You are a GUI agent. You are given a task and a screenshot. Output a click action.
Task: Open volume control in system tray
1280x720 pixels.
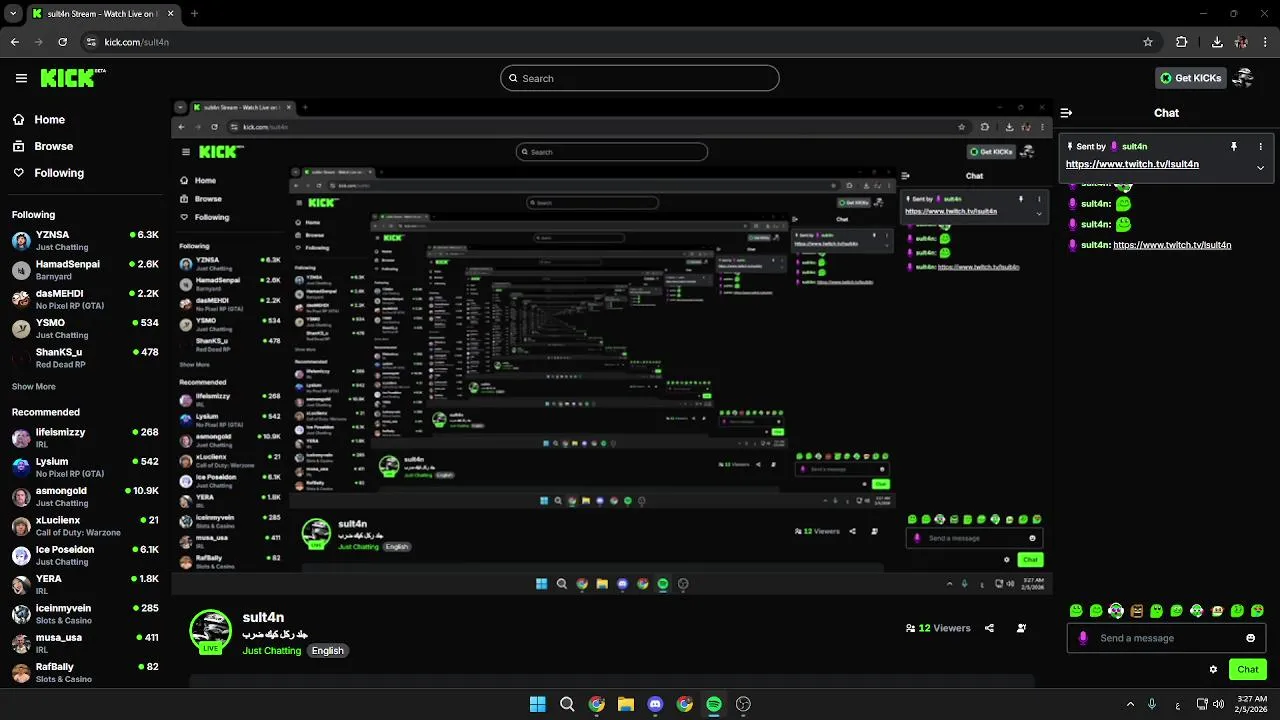click(x=1218, y=704)
